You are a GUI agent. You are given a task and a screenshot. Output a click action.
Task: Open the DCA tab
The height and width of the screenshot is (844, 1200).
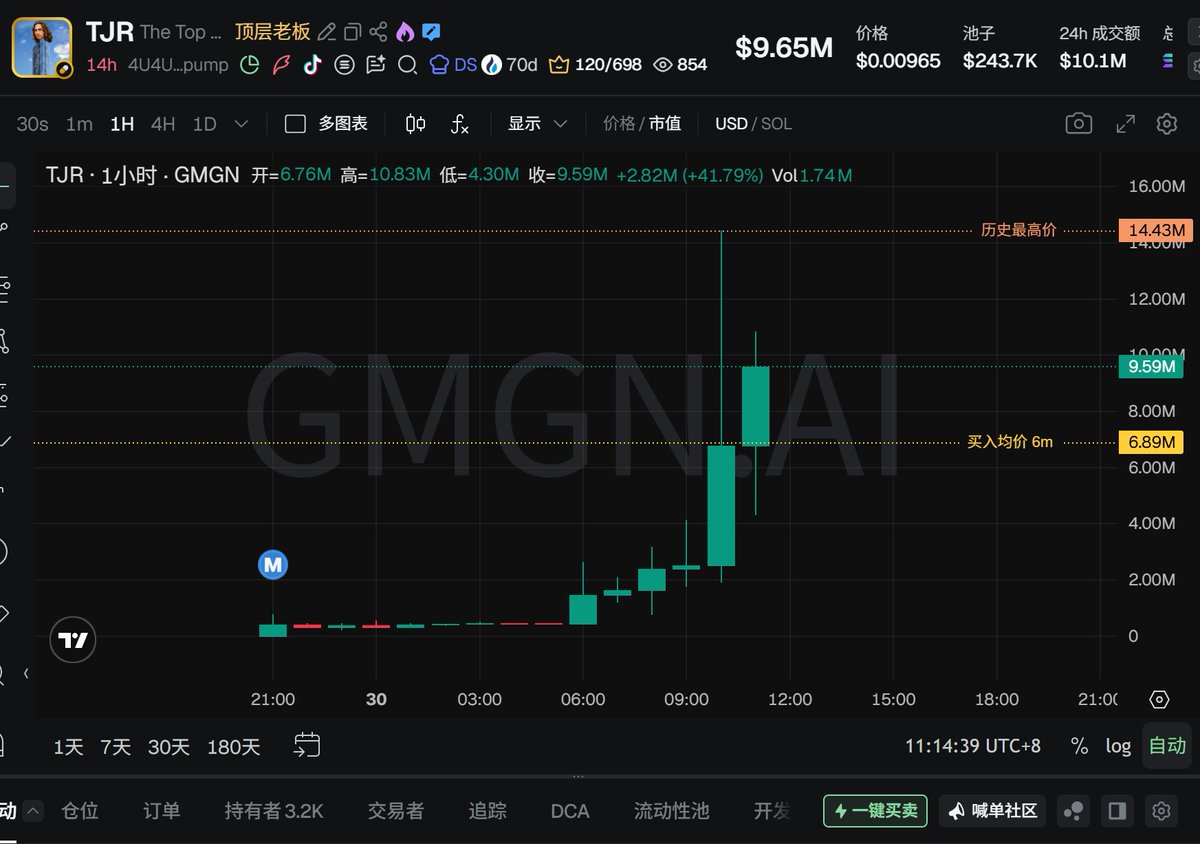click(570, 811)
